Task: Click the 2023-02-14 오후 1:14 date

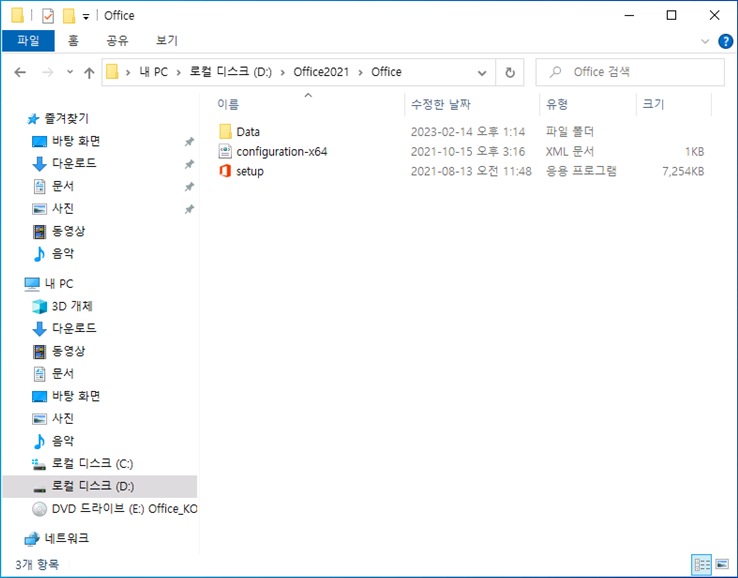Action: click(467, 132)
